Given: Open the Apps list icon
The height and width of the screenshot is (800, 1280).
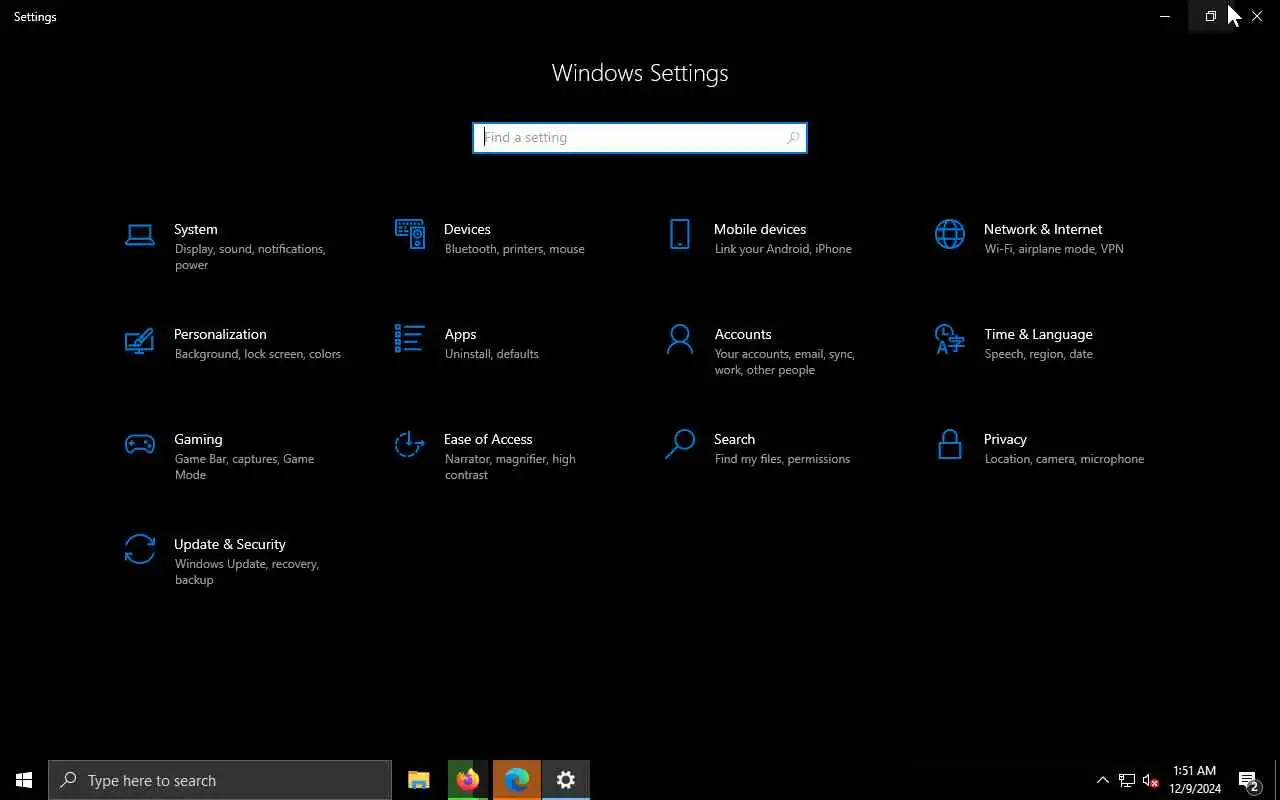Looking at the screenshot, I should pyautogui.click(x=410, y=338).
